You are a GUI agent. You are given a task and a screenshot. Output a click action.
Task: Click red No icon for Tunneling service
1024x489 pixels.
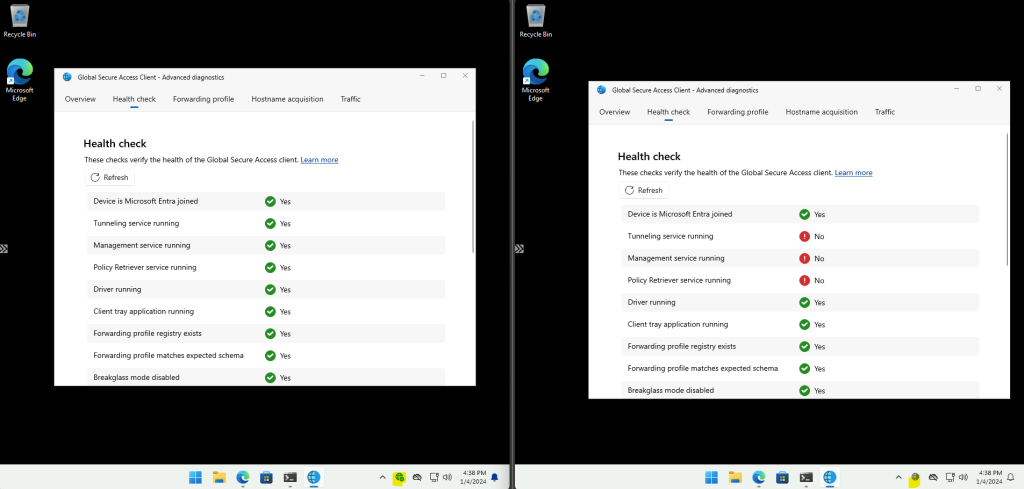pos(805,236)
